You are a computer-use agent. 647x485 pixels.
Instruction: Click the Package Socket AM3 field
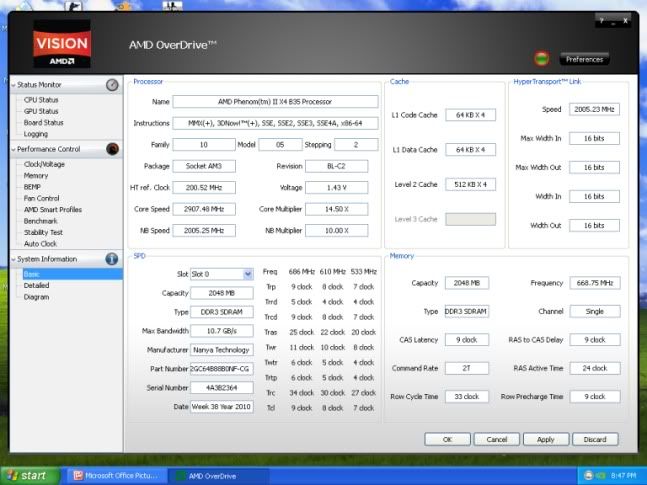(204, 166)
